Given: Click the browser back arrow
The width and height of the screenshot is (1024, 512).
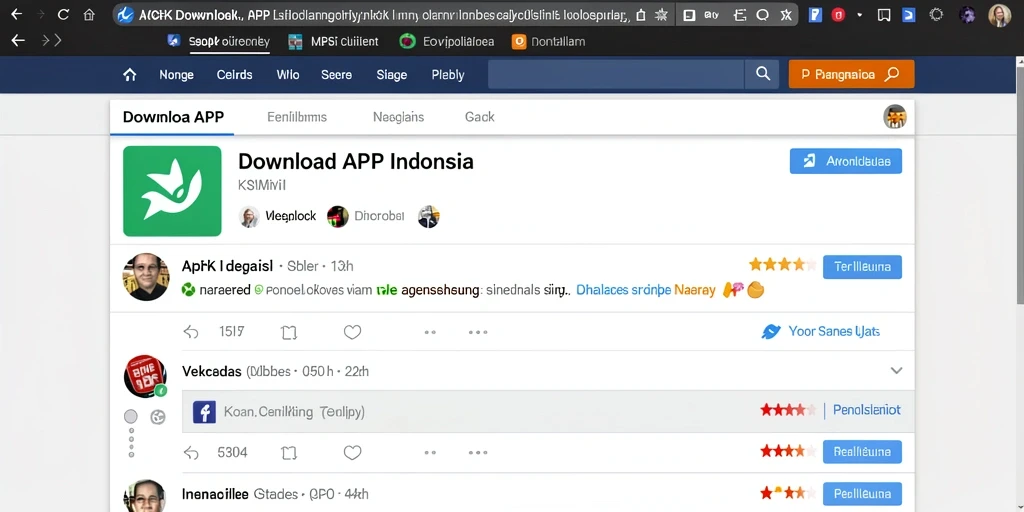Looking at the screenshot, I should (17, 14).
